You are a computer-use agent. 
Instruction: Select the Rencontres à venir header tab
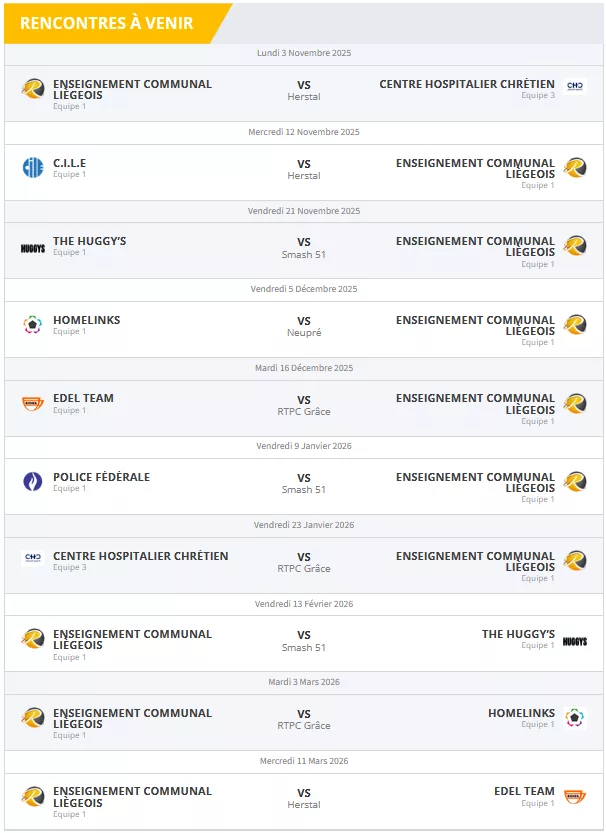(x=107, y=23)
